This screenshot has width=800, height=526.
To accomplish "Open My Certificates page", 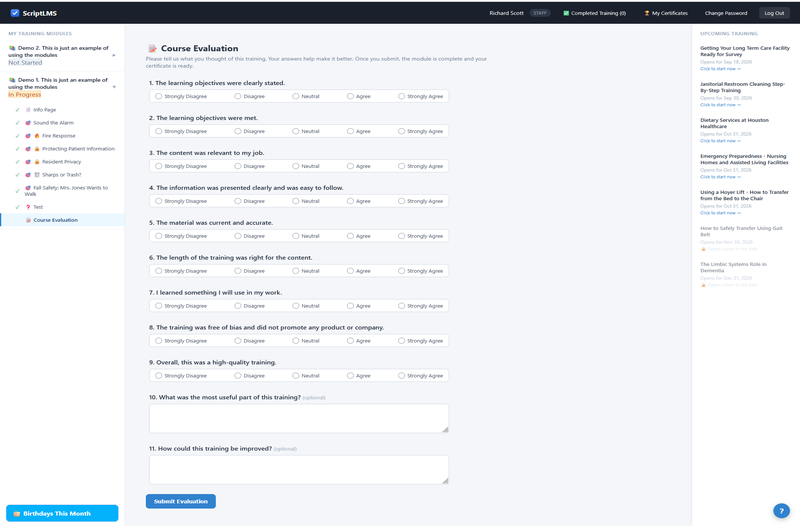I will (x=666, y=13).
